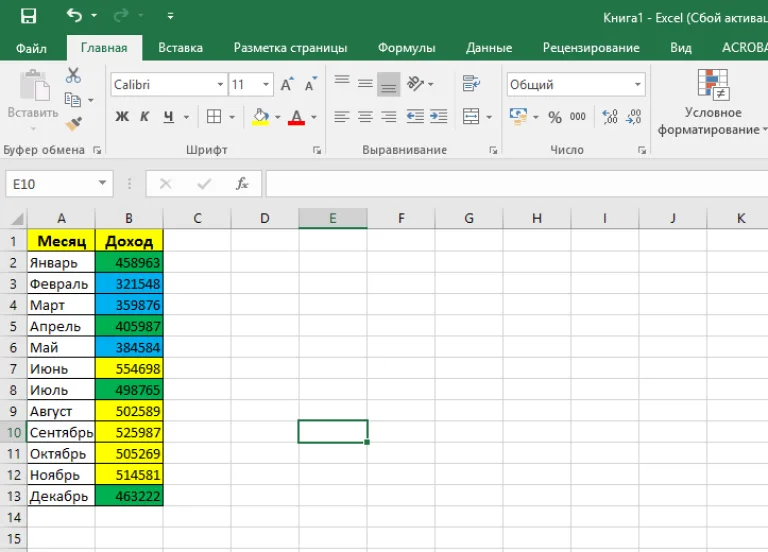Image resolution: width=768 pixels, height=552 pixels.
Task: Open the Name Box dropdown arrow
Action: pyautogui.click(x=102, y=183)
